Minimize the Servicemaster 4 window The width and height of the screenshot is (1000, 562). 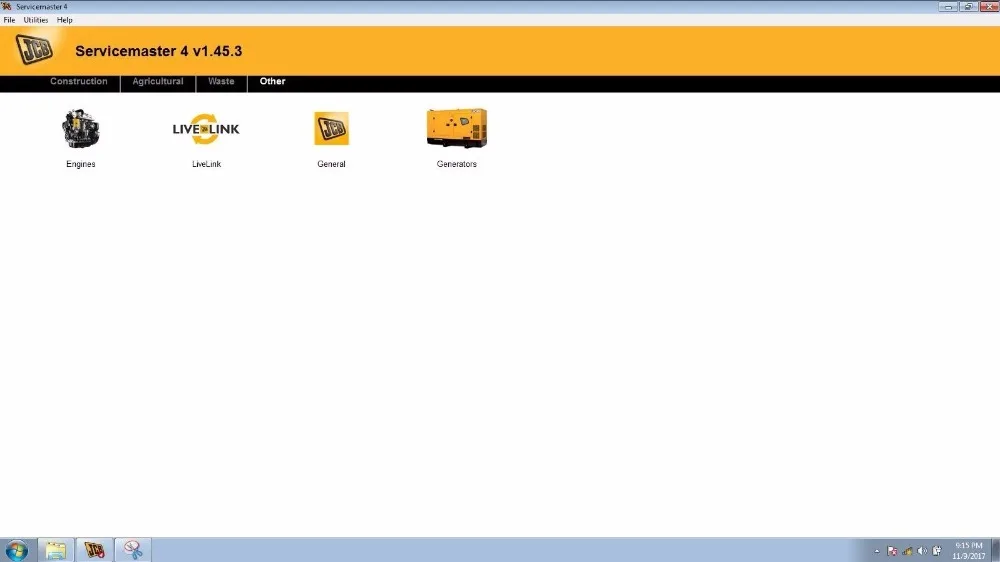coord(948,6)
